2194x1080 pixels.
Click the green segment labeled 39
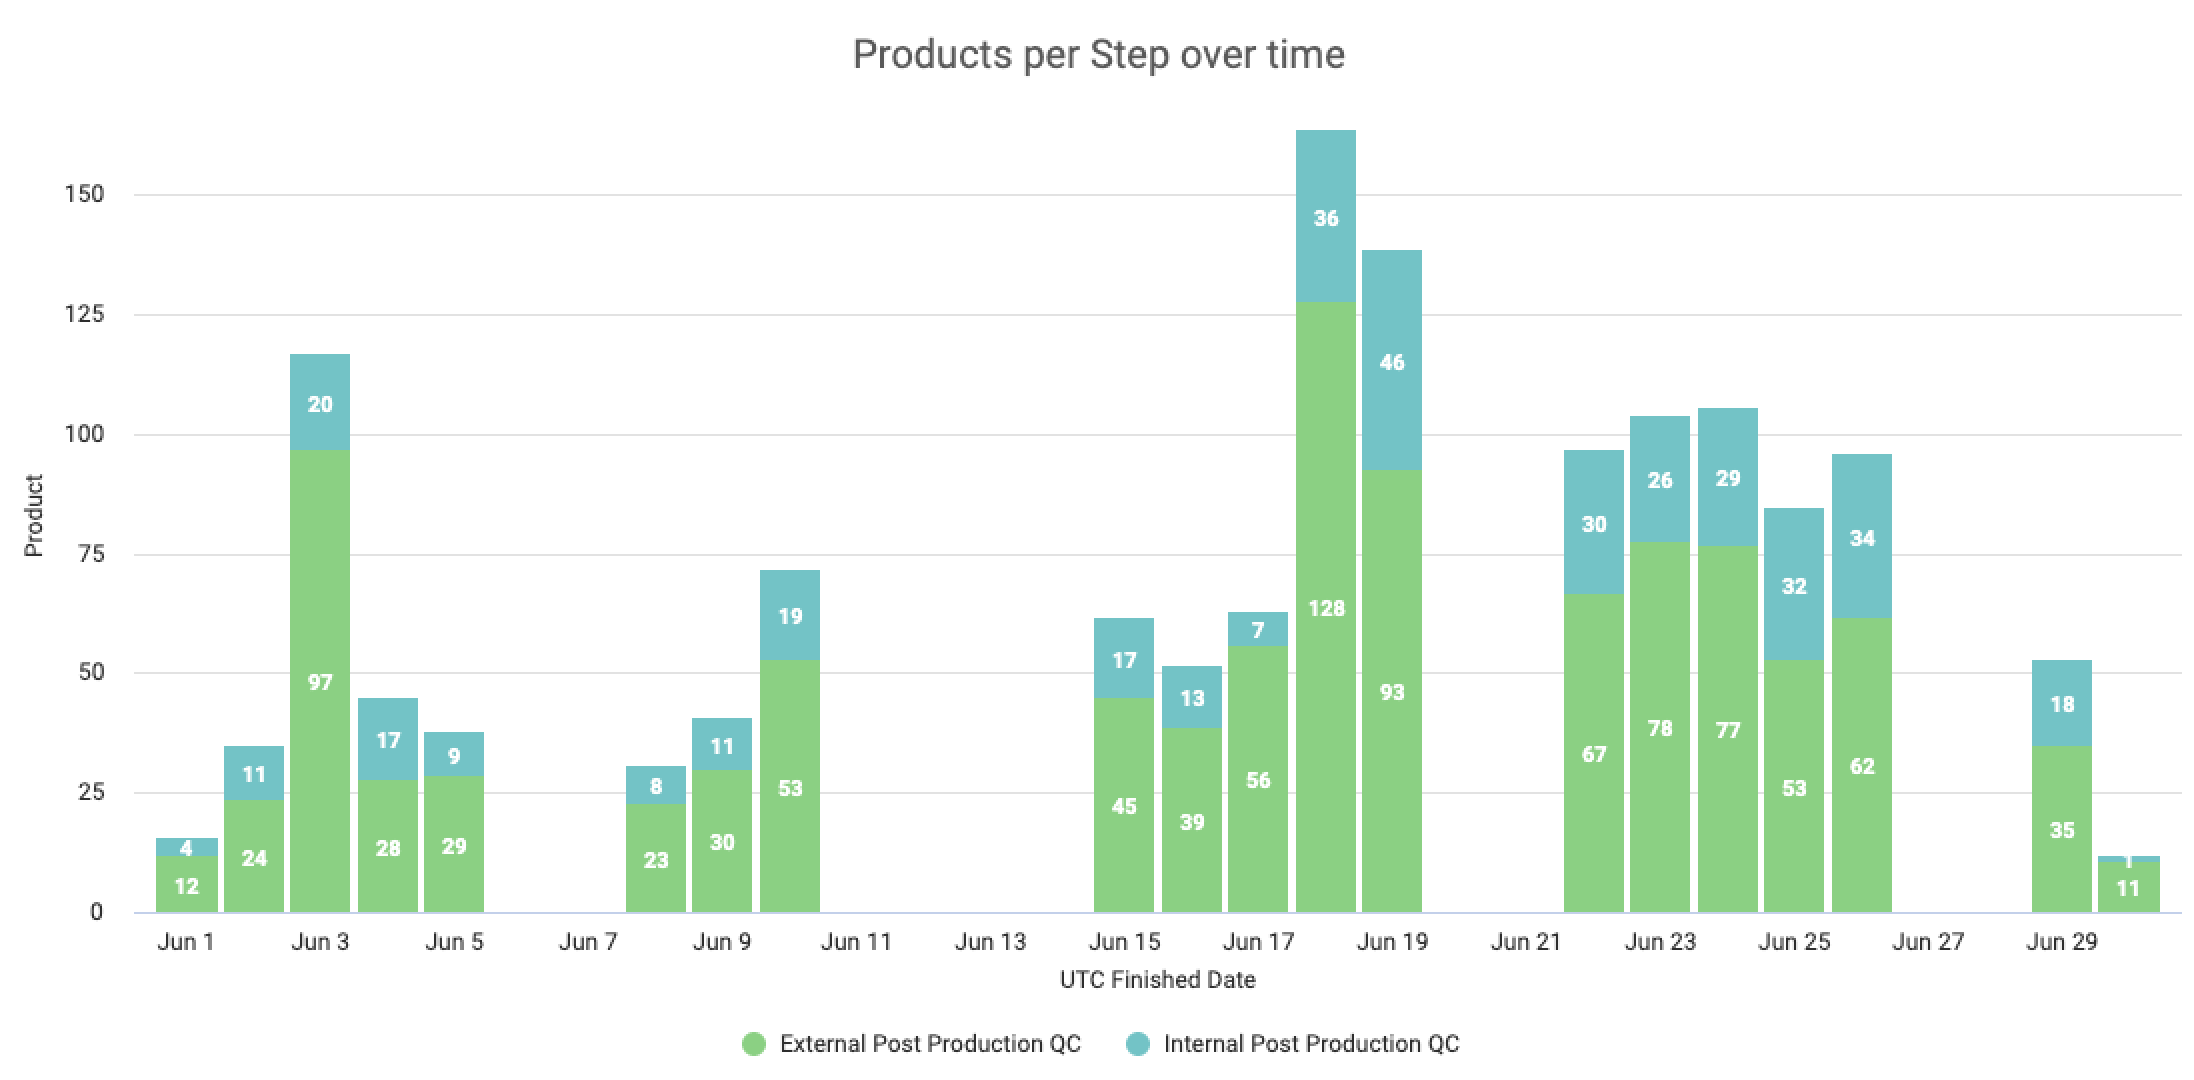(1192, 820)
